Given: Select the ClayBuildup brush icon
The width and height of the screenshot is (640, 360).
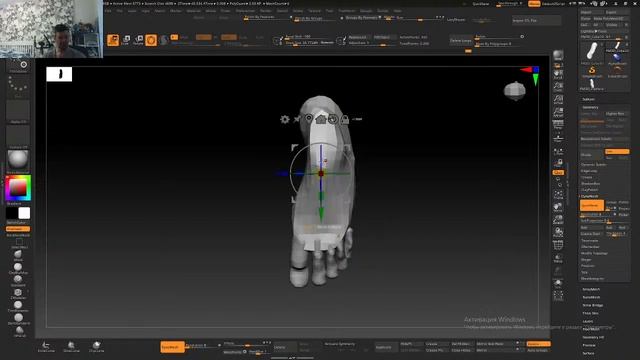Looking at the screenshot, I should (18, 268).
